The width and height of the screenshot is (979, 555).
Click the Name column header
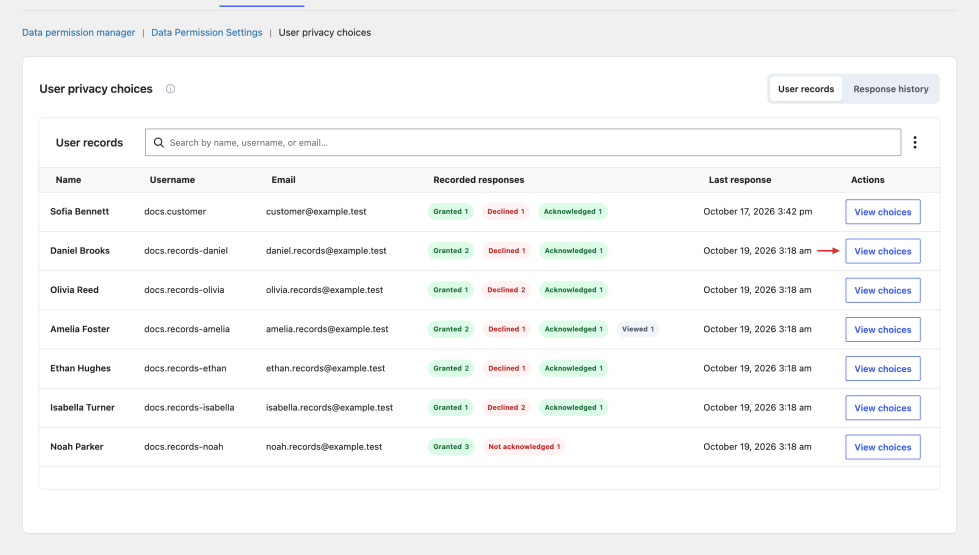coord(68,180)
